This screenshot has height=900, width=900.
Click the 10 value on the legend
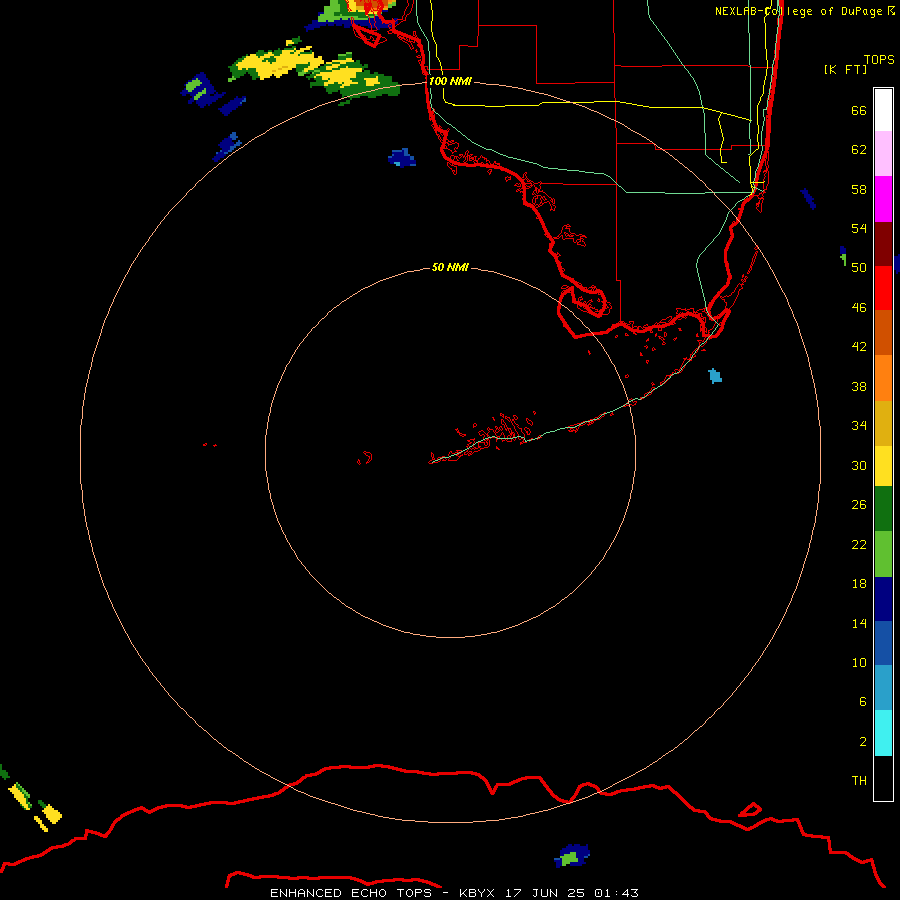coord(859,662)
